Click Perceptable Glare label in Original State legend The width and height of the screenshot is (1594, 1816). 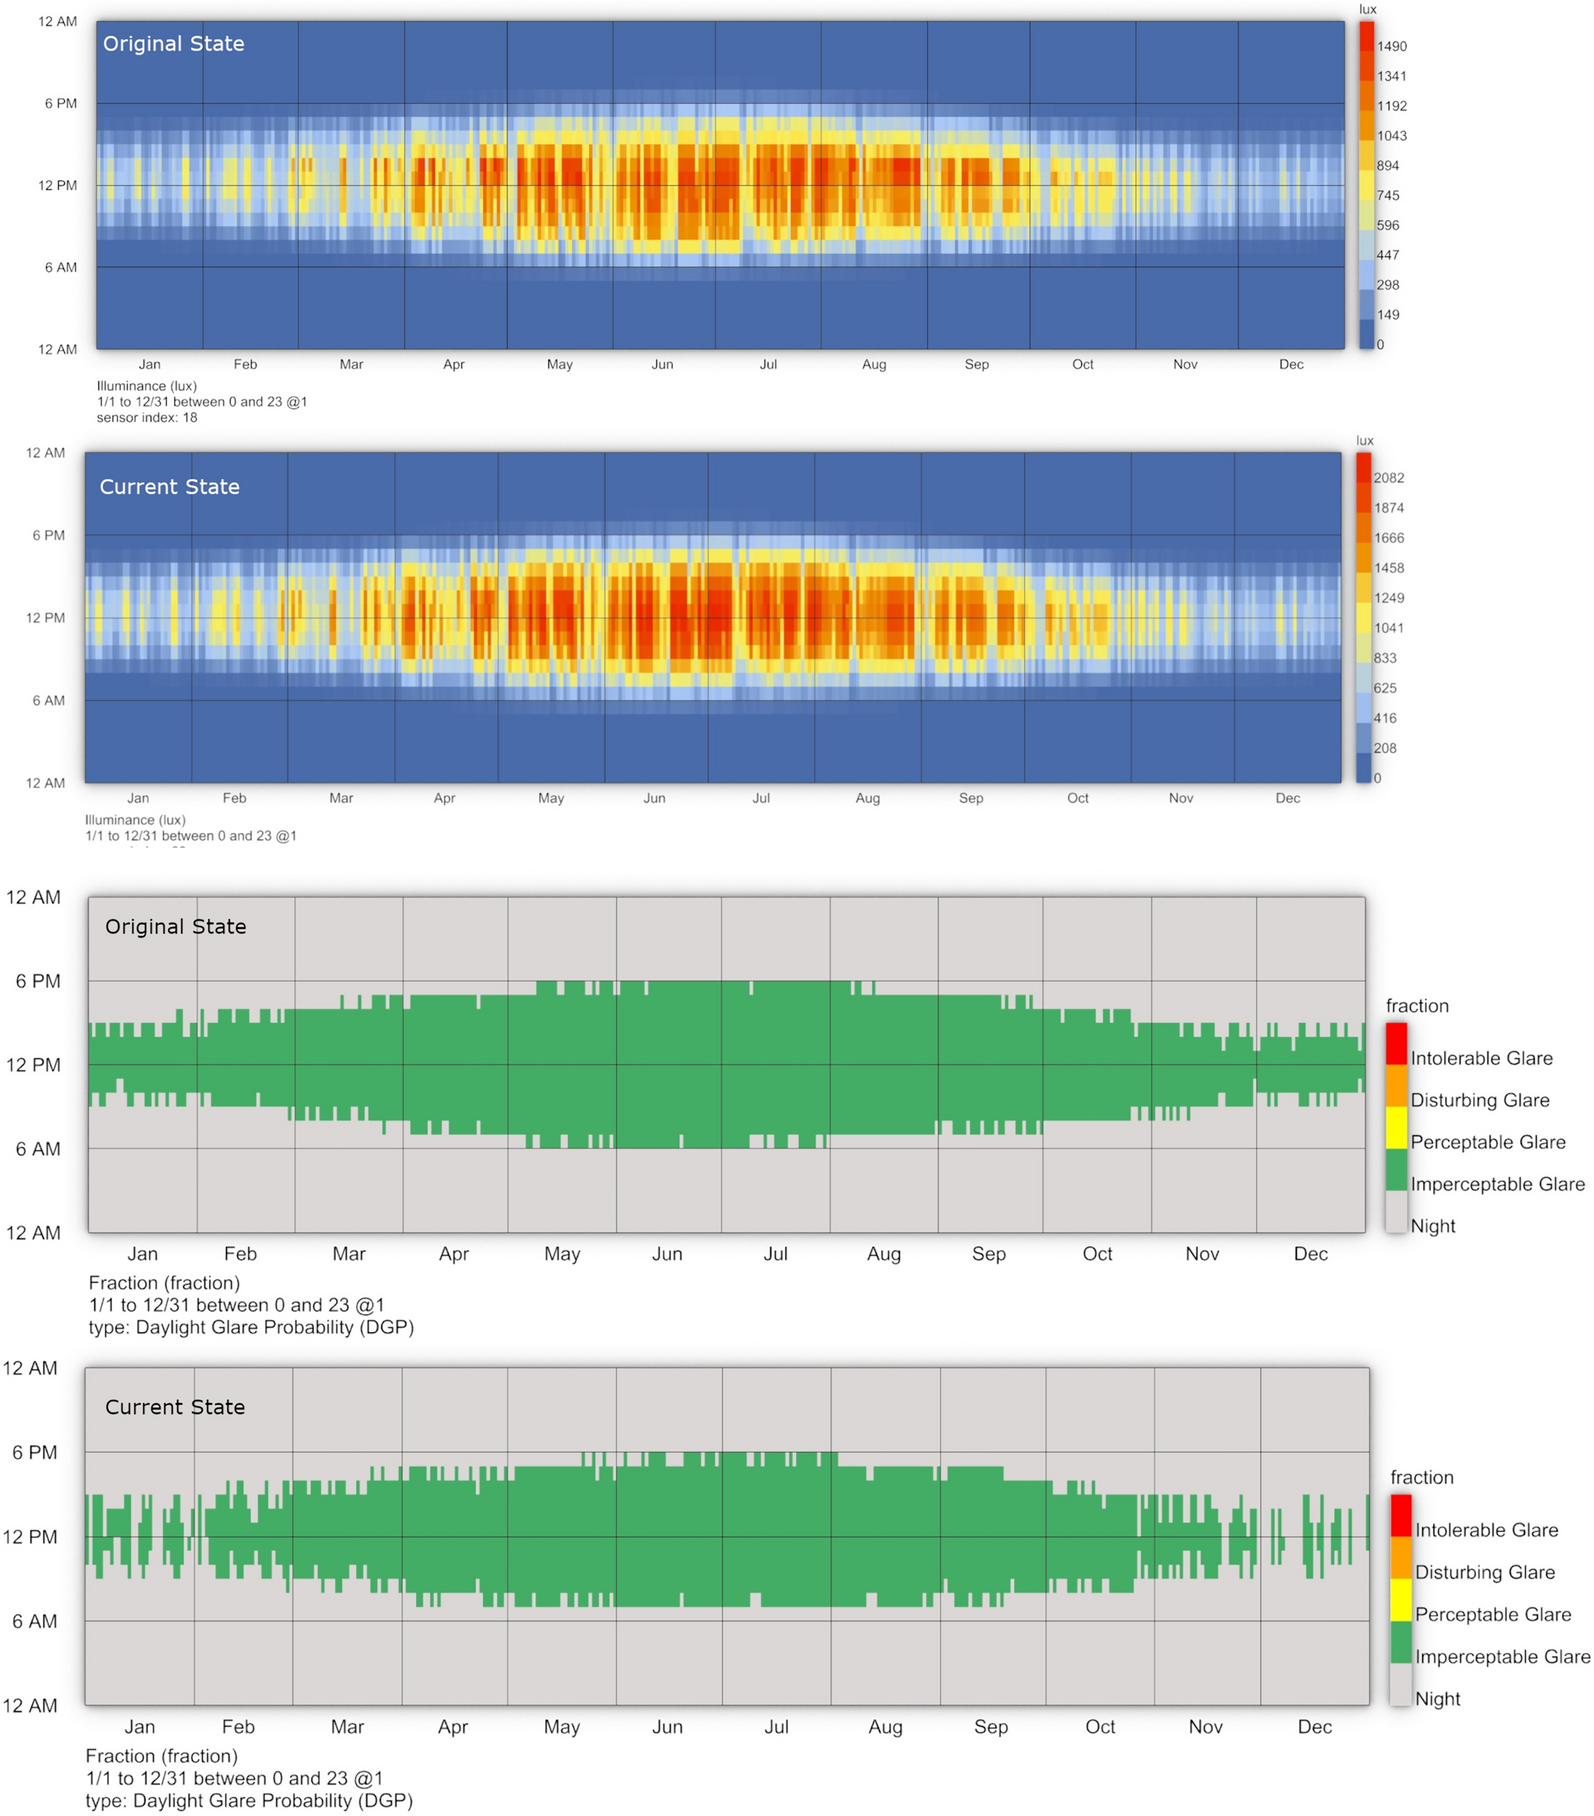pos(1487,1142)
